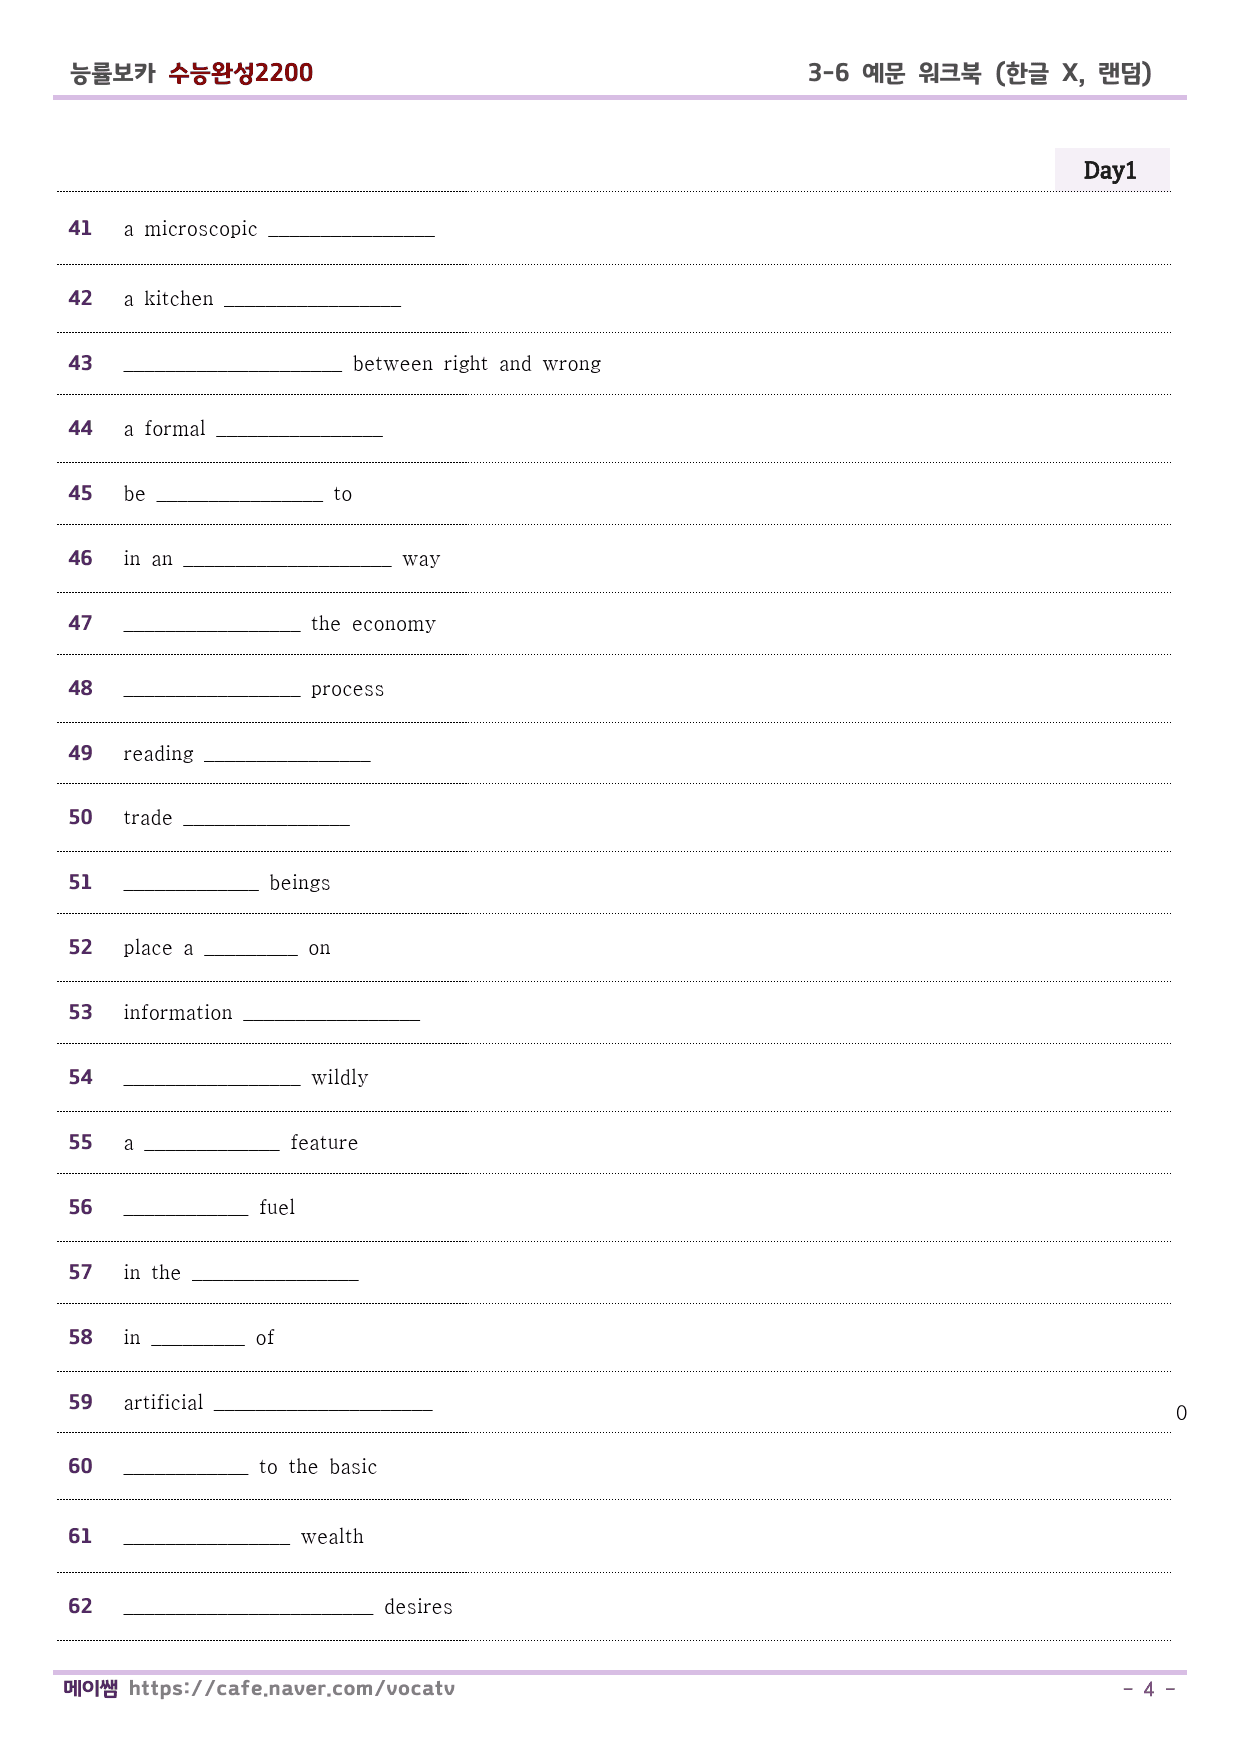Open the cafe.naver.com/vocatv link
Screen dimensions: 1240x1752
pyautogui.click(x=292, y=1689)
